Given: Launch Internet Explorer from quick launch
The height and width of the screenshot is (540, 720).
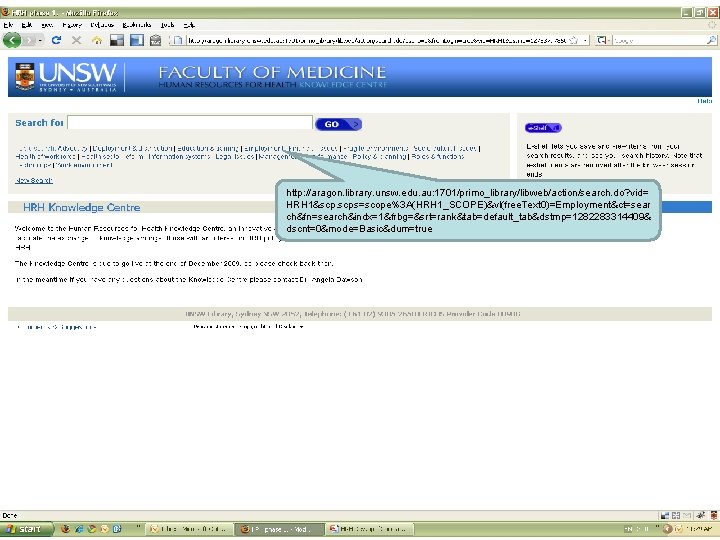Looking at the screenshot, I should click(x=79, y=529).
